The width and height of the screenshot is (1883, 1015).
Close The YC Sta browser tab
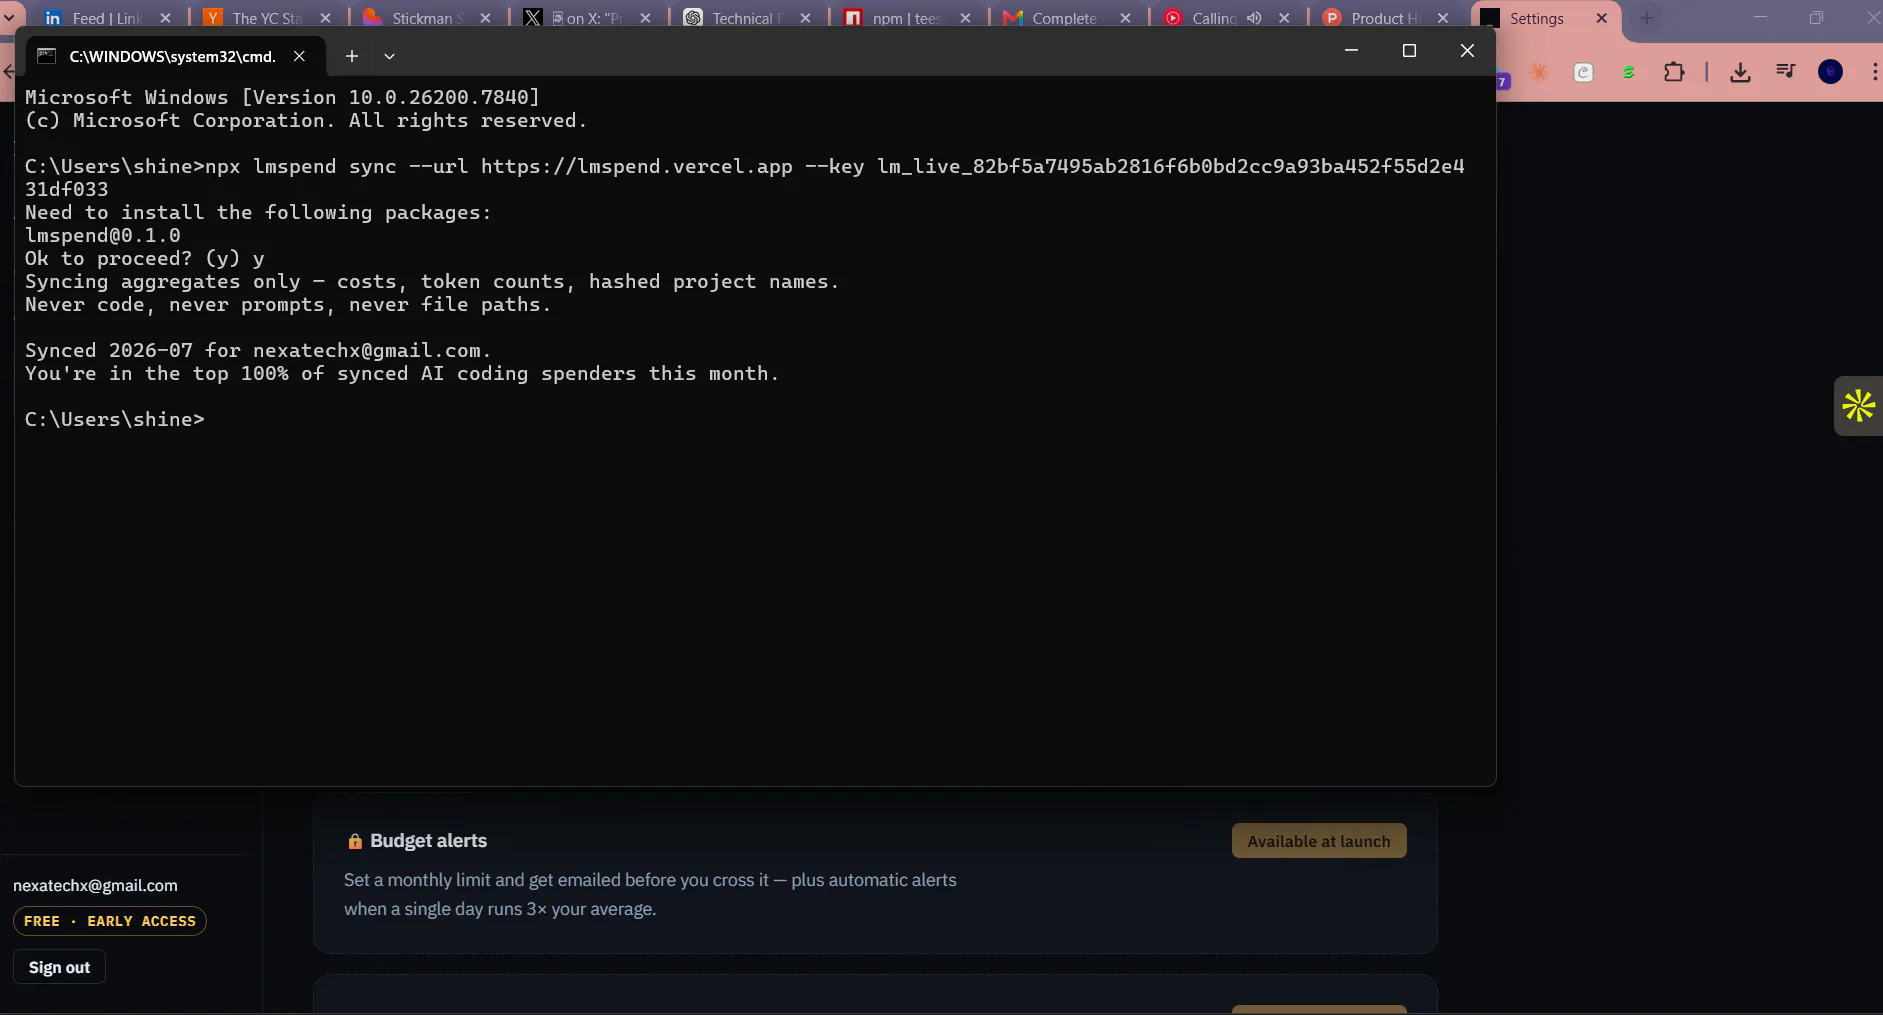tap(326, 18)
